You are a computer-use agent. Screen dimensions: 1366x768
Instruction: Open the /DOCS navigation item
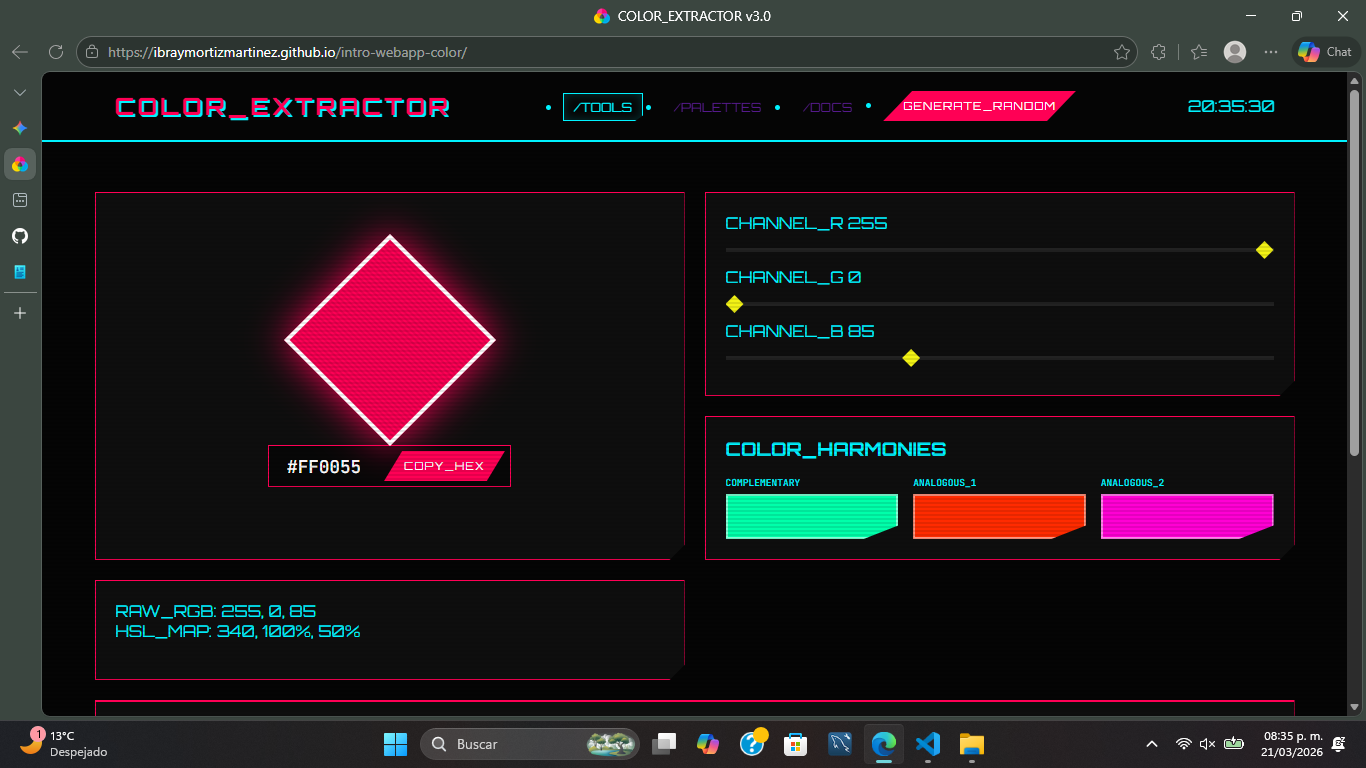(828, 107)
